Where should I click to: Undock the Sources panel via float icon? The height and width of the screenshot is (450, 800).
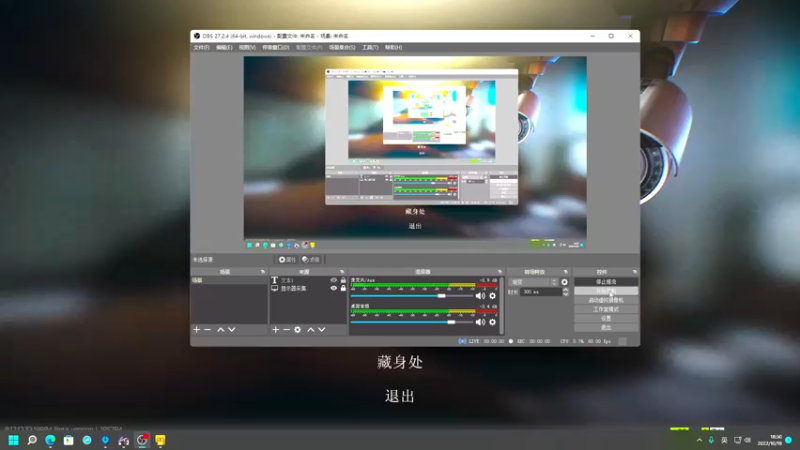342,272
